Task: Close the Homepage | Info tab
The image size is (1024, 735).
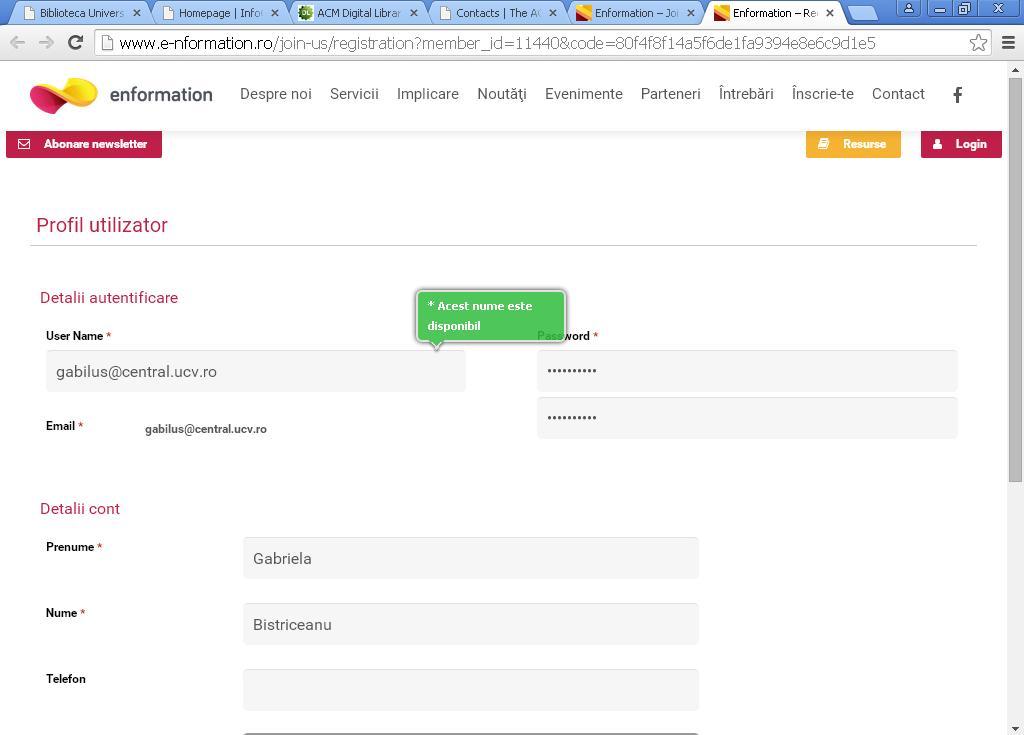Action: pos(275,13)
